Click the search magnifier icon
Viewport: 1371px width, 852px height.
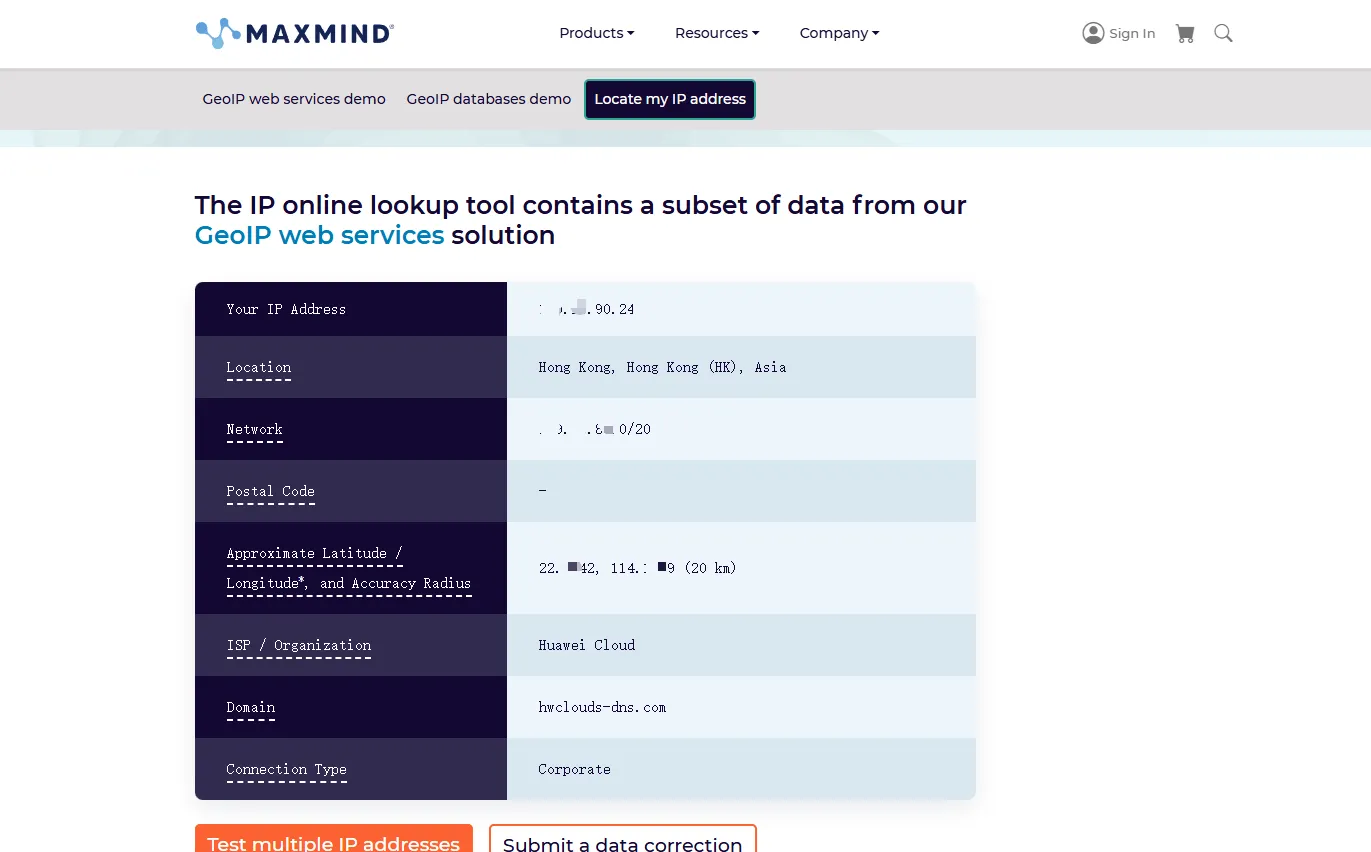click(1223, 33)
